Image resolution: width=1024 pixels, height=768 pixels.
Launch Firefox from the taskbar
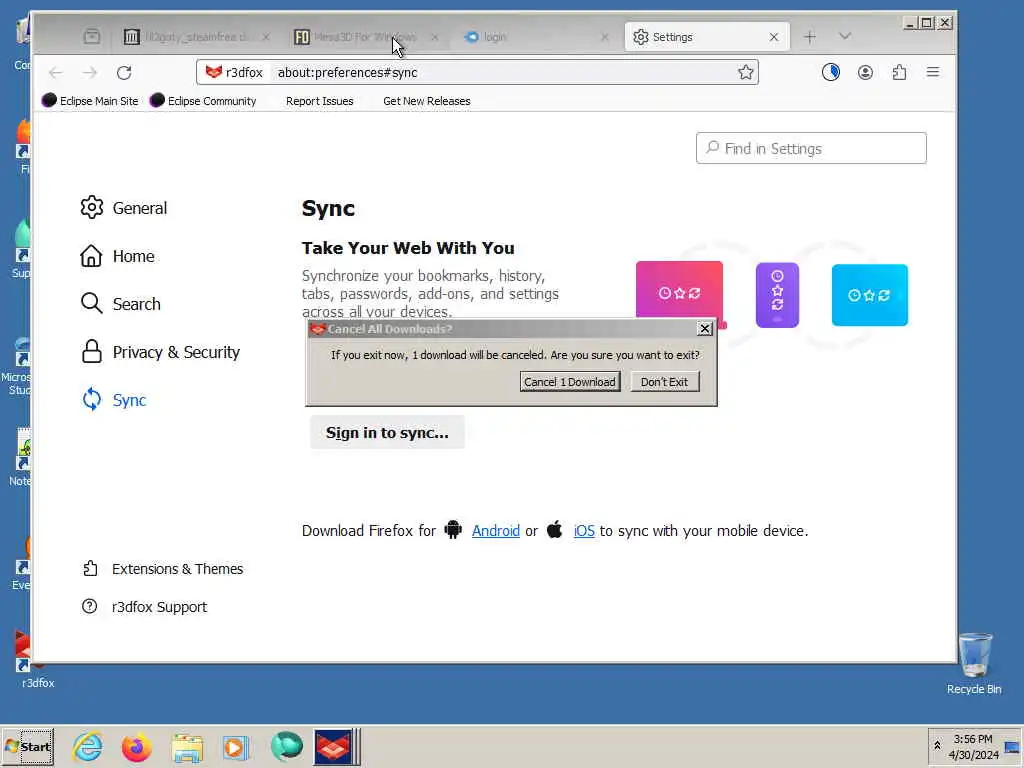[x=136, y=746]
